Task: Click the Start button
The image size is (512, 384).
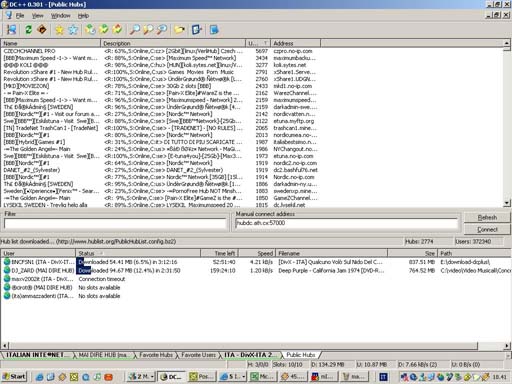Action: (14, 377)
